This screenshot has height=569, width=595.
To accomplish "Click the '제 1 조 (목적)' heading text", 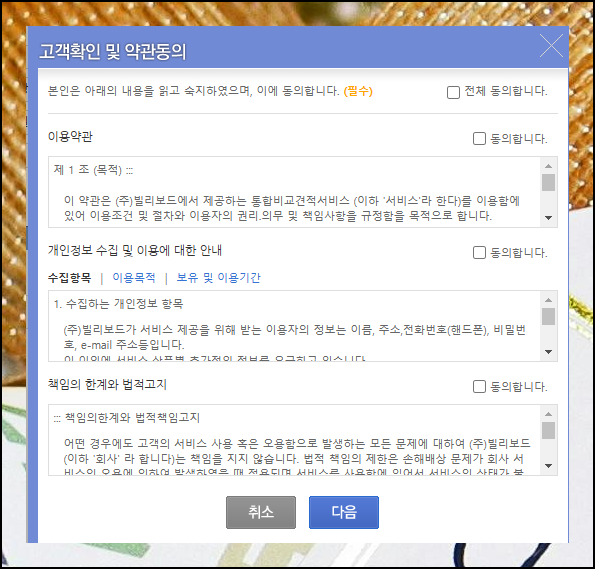I will coord(88,170).
